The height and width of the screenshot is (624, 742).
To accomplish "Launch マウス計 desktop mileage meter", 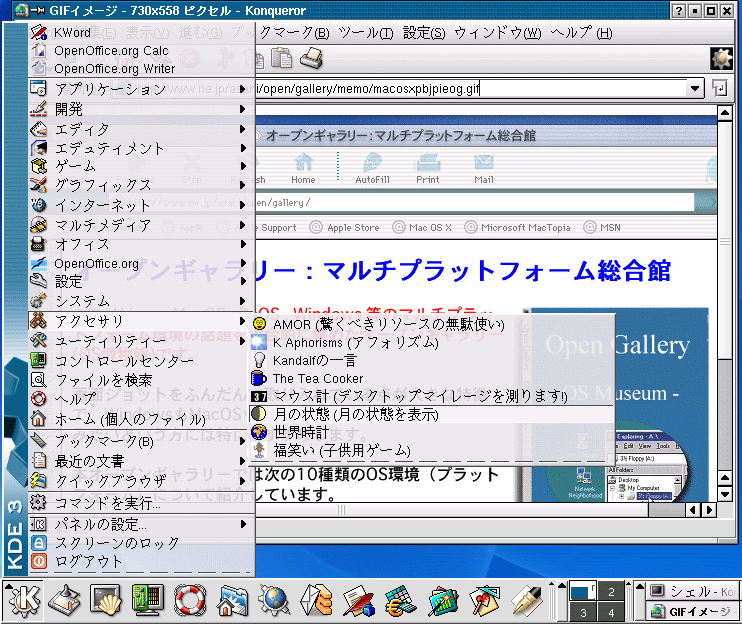I will point(432,396).
